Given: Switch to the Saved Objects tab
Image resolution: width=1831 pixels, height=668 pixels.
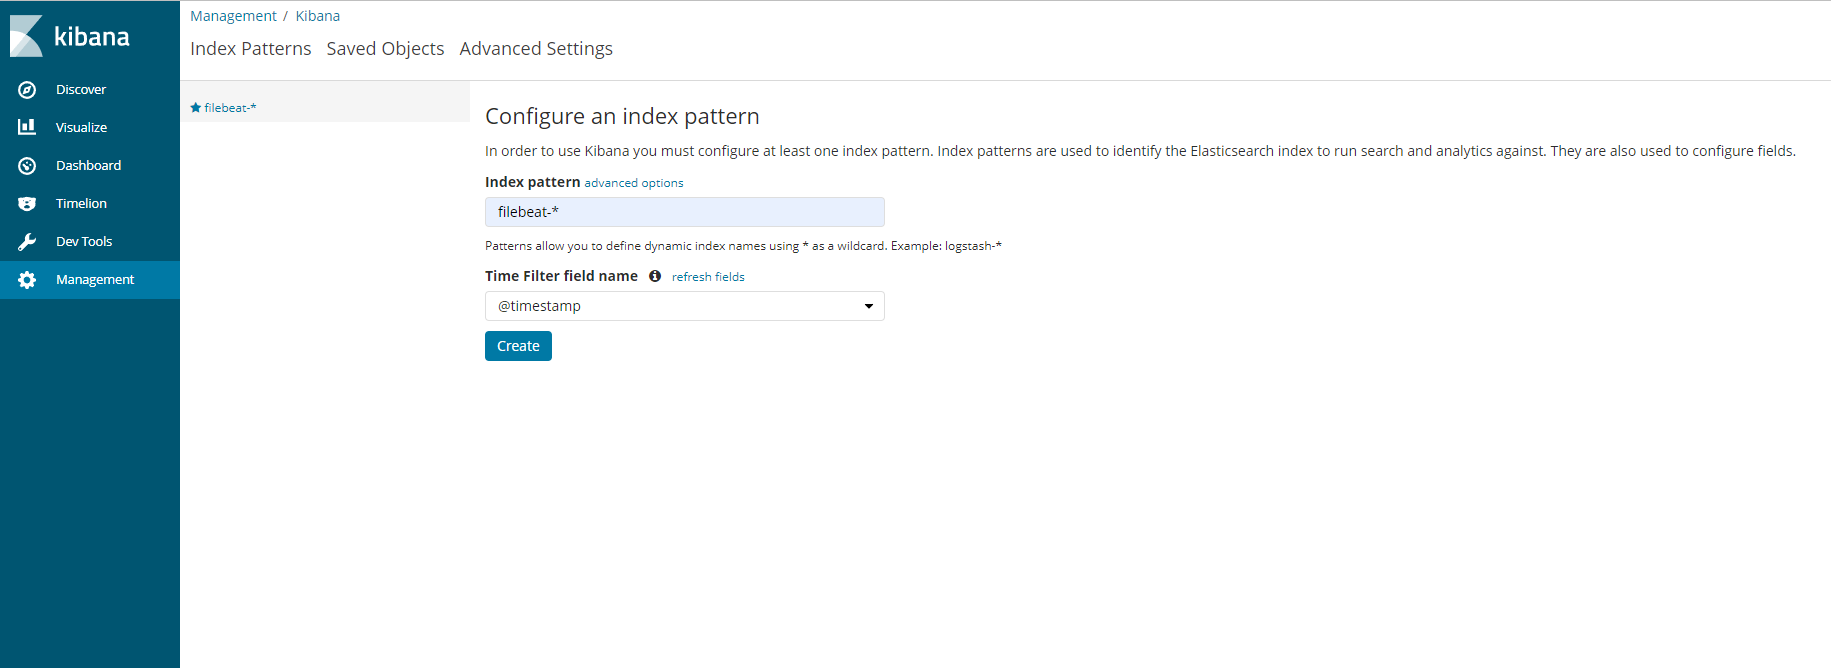Looking at the screenshot, I should click(x=385, y=49).
